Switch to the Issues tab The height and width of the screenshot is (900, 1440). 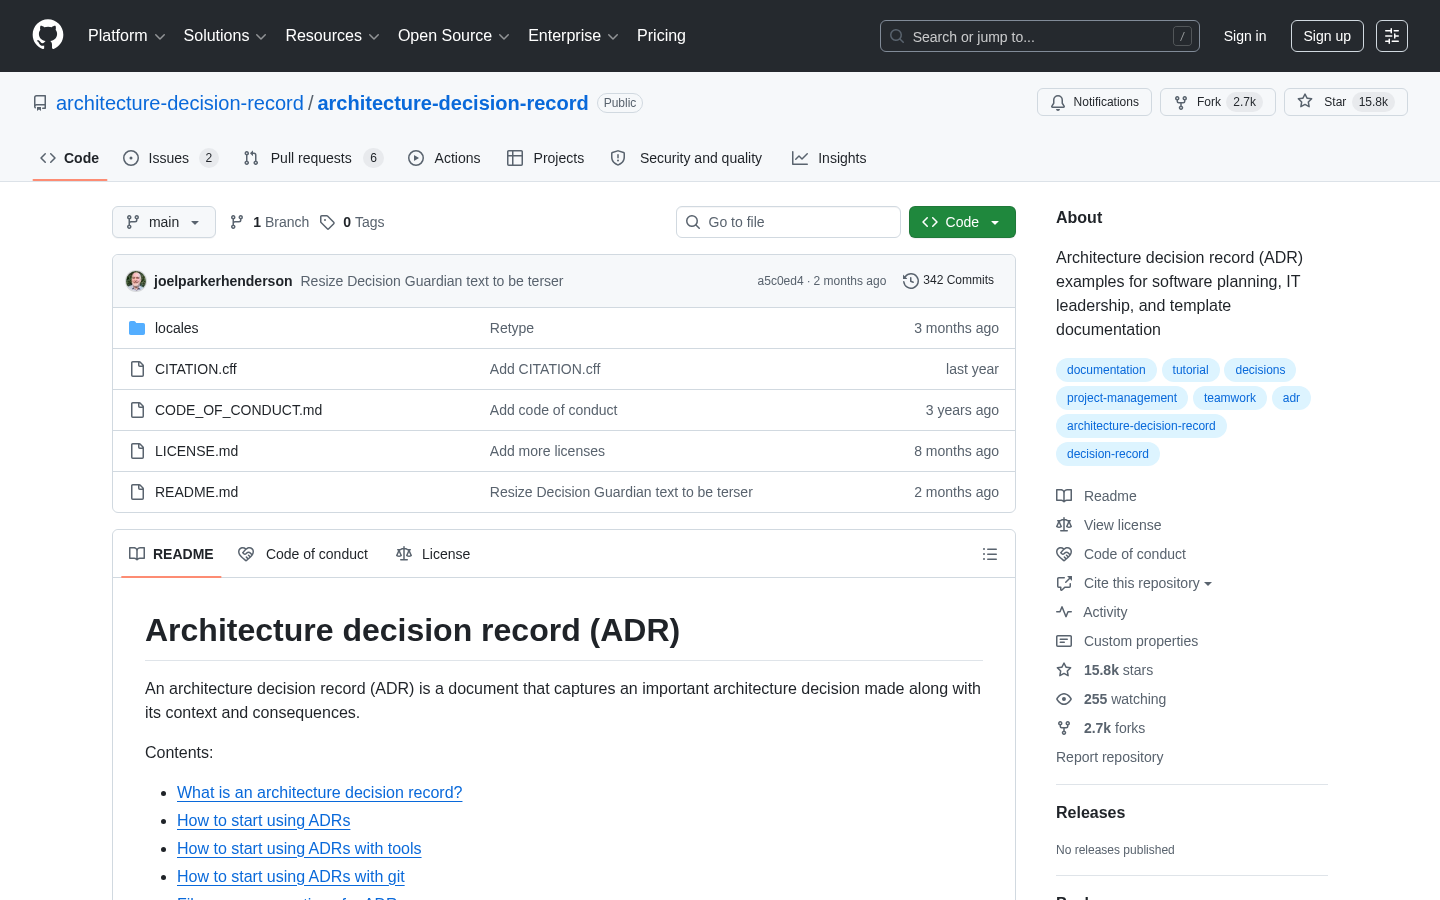coord(170,158)
